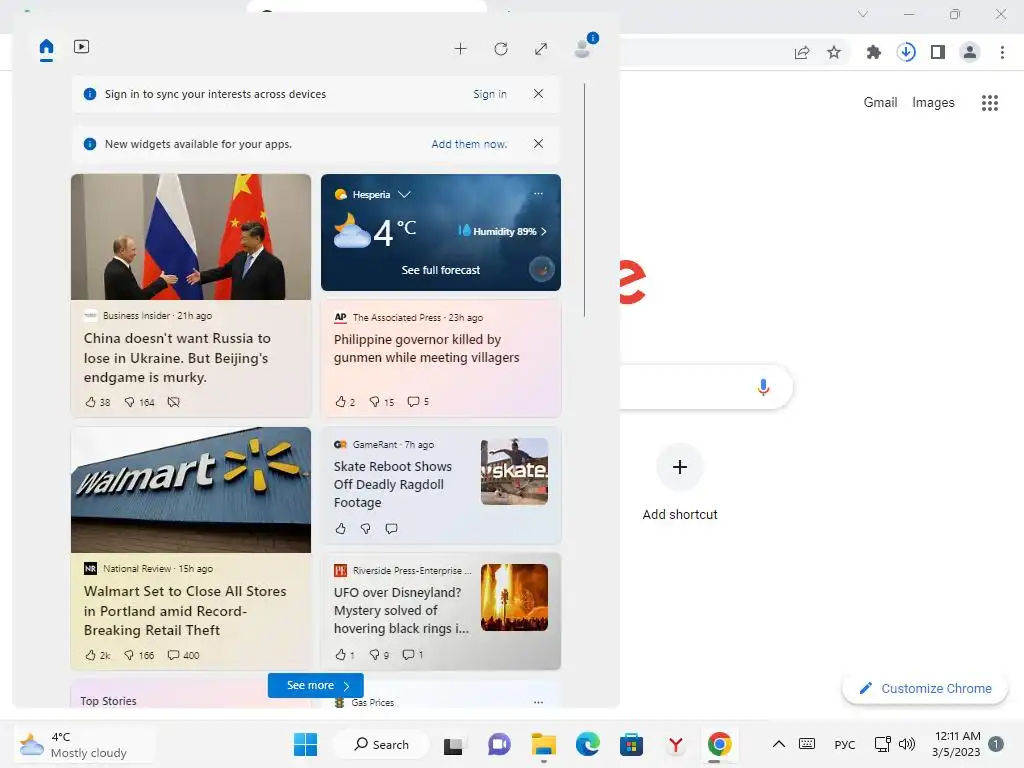
Task: Open Philippine governor killed article
Action: pyautogui.click(x=426, y=349)
